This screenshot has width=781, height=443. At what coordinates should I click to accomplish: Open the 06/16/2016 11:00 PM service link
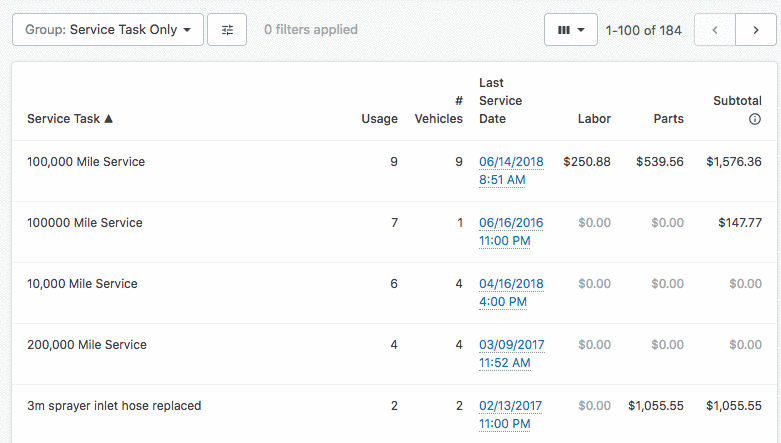[511, 231]
